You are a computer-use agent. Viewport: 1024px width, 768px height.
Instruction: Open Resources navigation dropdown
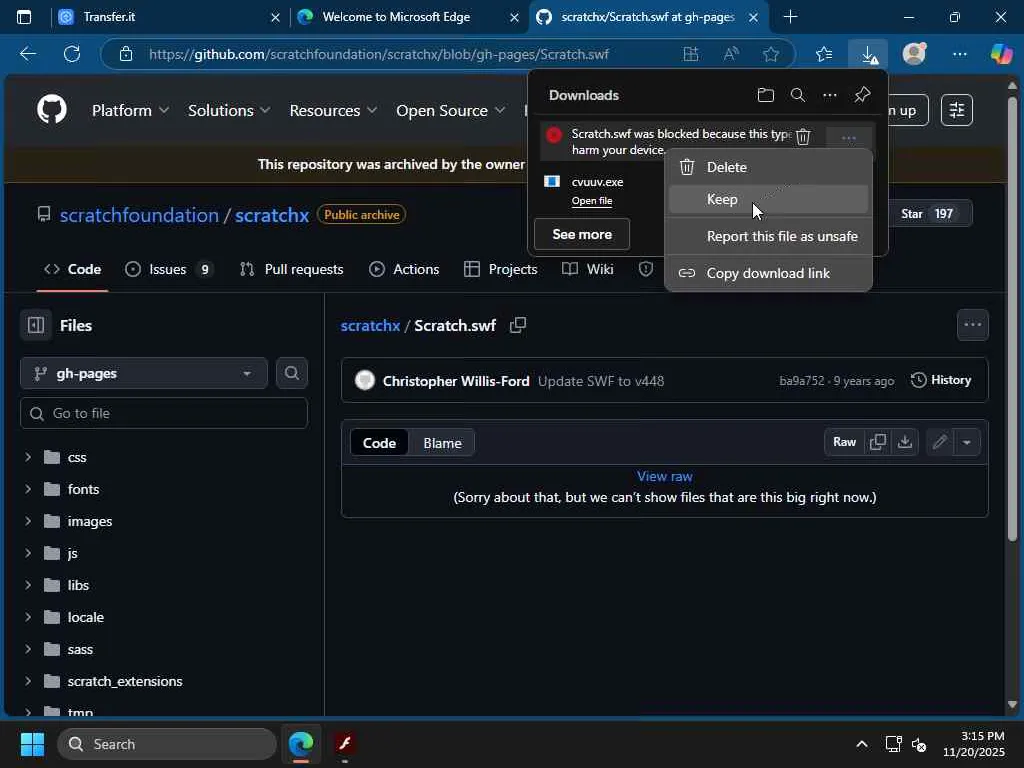(x=333, y=110)
